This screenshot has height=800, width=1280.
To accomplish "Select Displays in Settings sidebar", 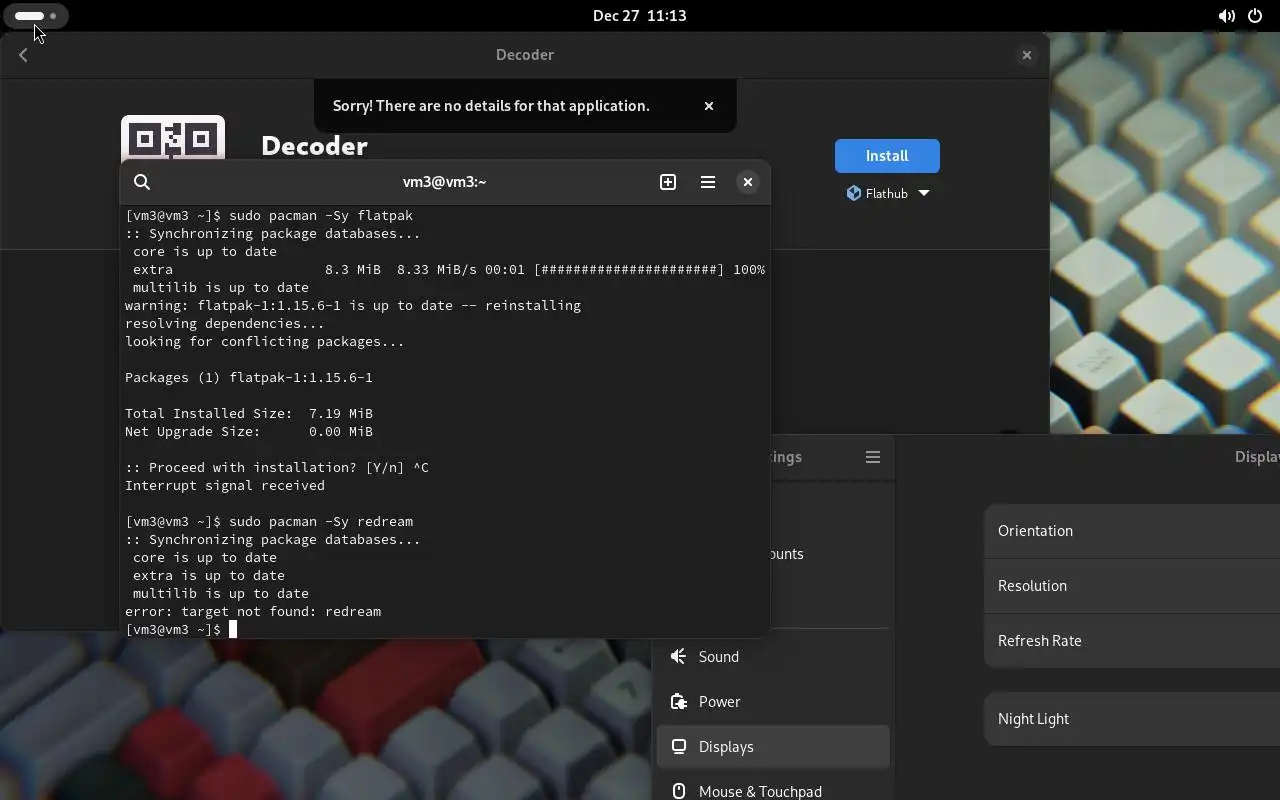I will point(773,747).
